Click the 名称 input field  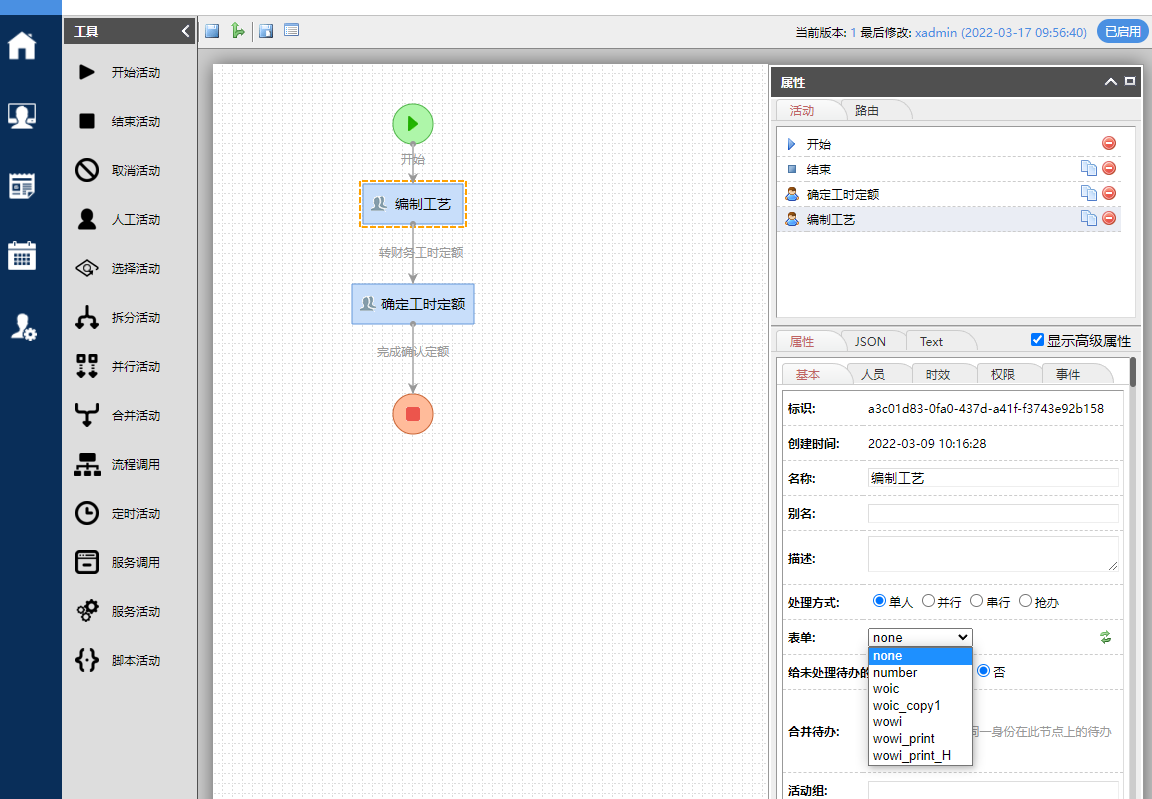[x=993, y=478]
